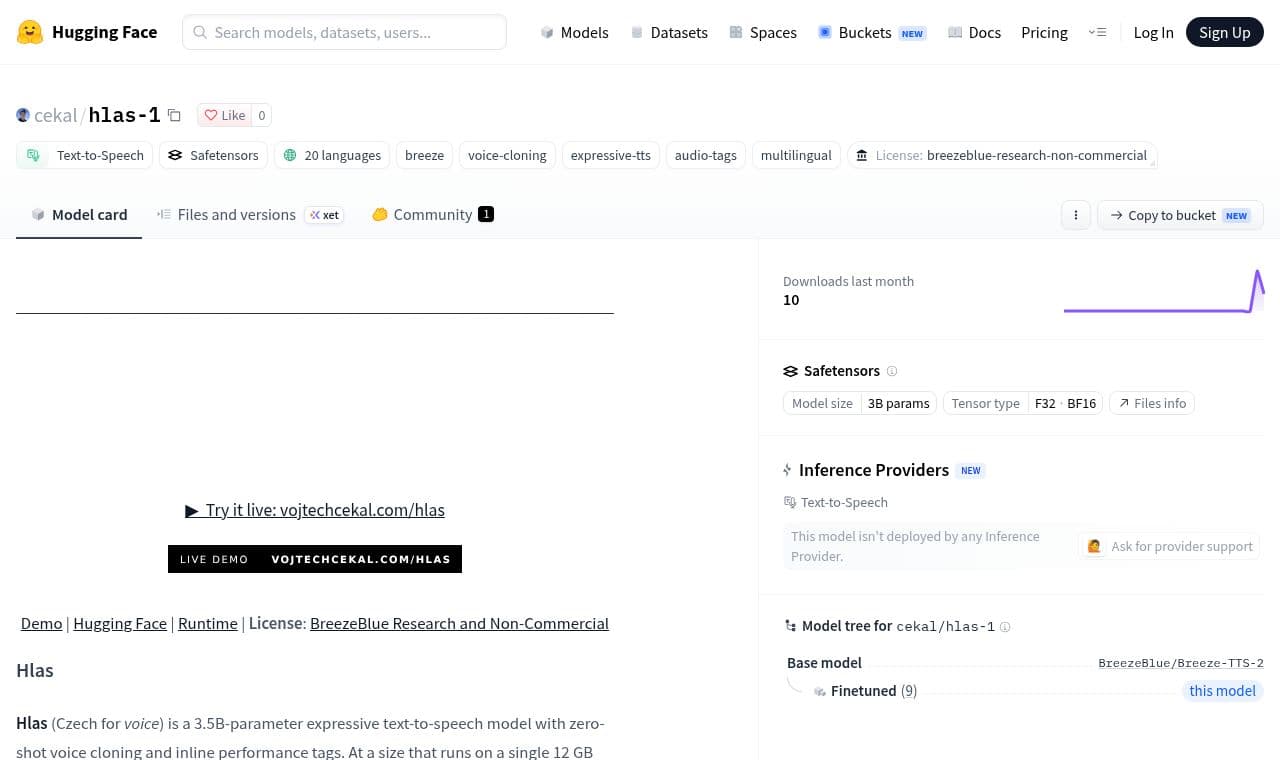The width and height of the screenshot is (1280, 760).
Task: Click the Hugging Face logo emoji
Action: click(30, 32)
